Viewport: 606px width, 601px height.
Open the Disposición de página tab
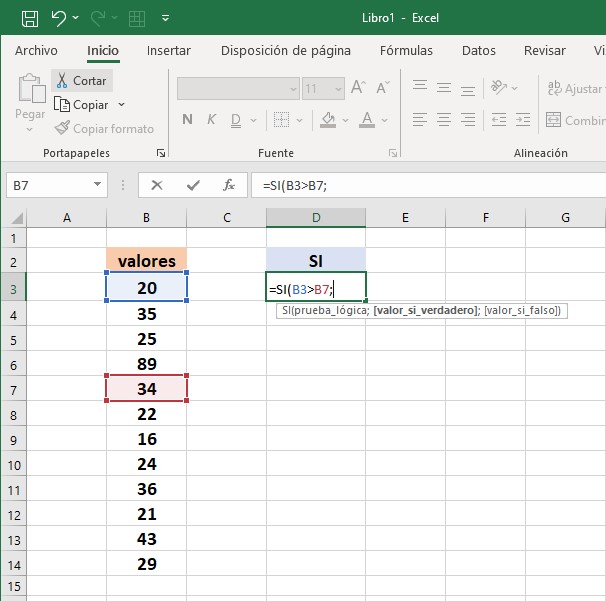pyautogui.click(x=286, y=51)
